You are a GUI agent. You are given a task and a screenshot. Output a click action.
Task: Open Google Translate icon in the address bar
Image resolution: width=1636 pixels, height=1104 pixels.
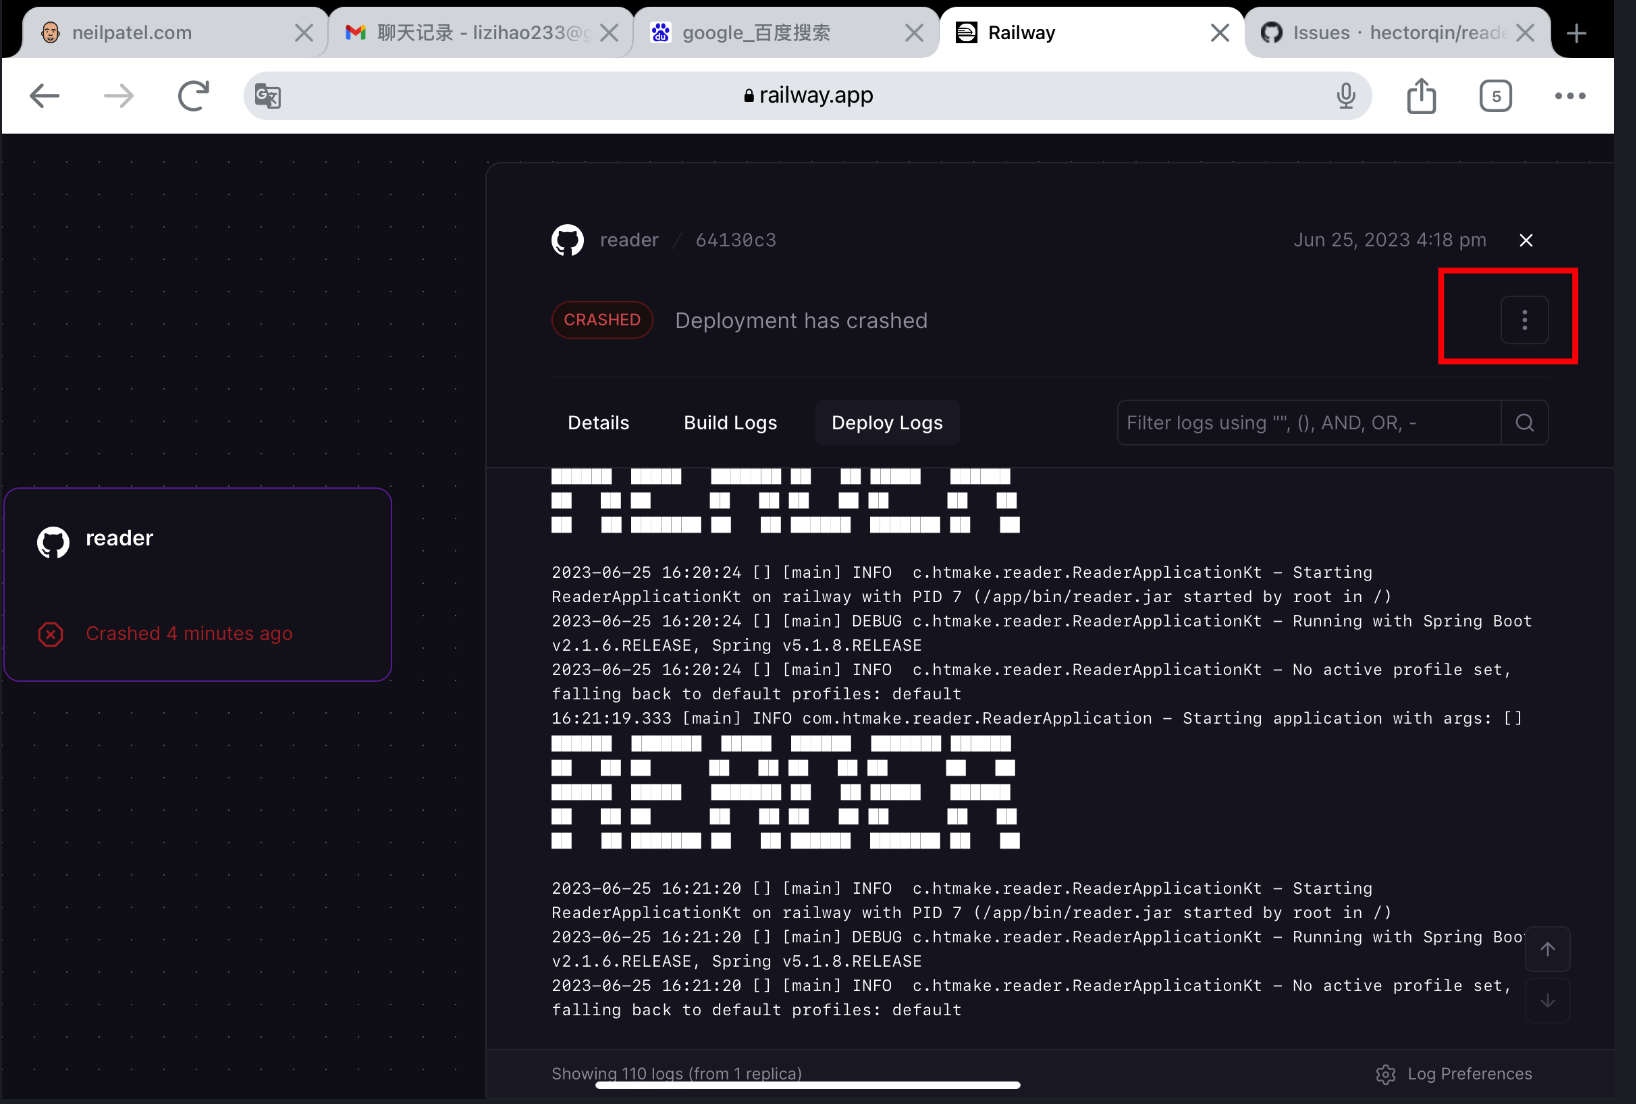click(x=267, y=95)
